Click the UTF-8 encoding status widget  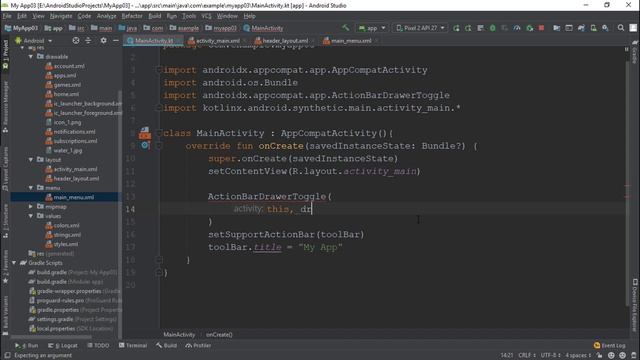(551, 356)
